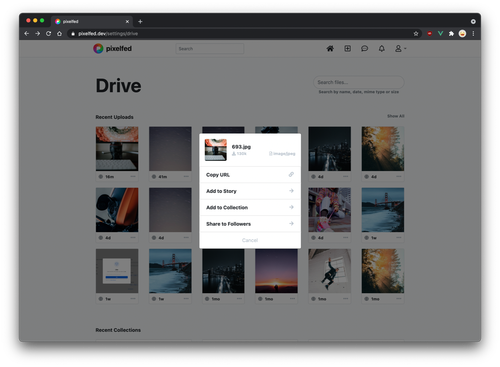The height and width of the screenshot is (367, 500).
Task: Open a new browser tab
Action: 140,21
